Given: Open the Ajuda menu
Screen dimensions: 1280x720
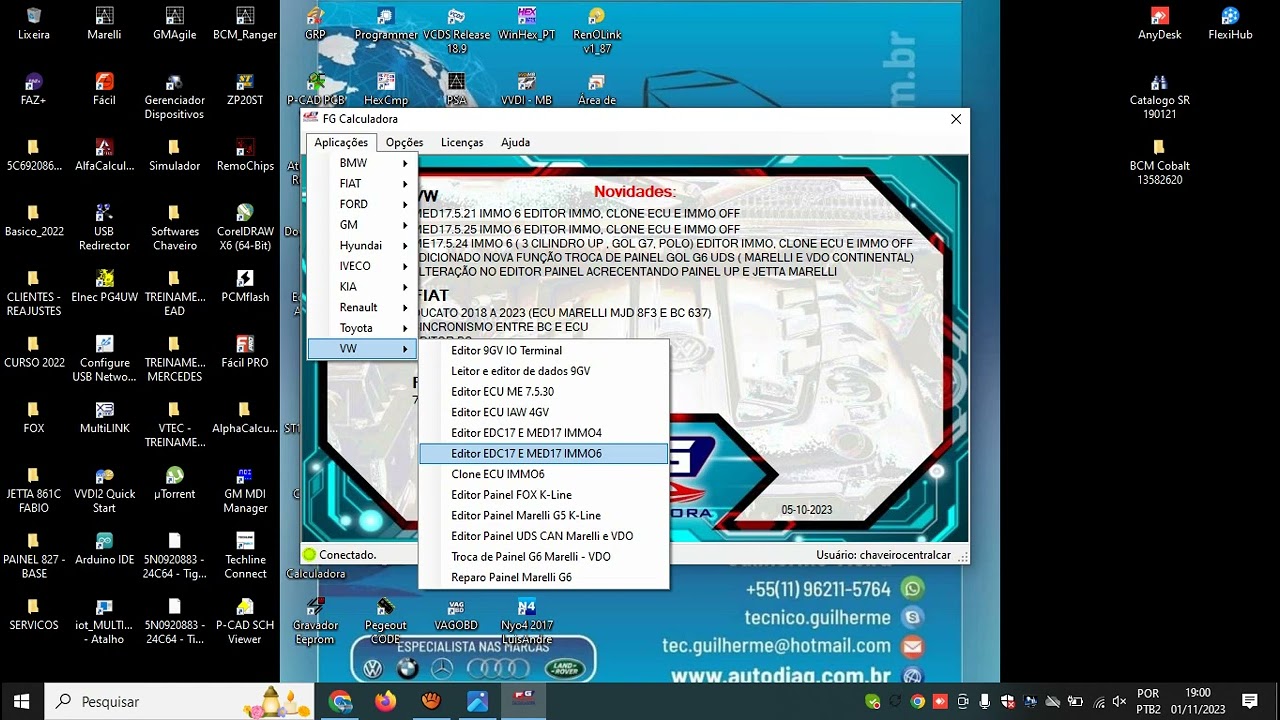Looking at the screenshot, I should pyautogui.click(x=515, y=143).
